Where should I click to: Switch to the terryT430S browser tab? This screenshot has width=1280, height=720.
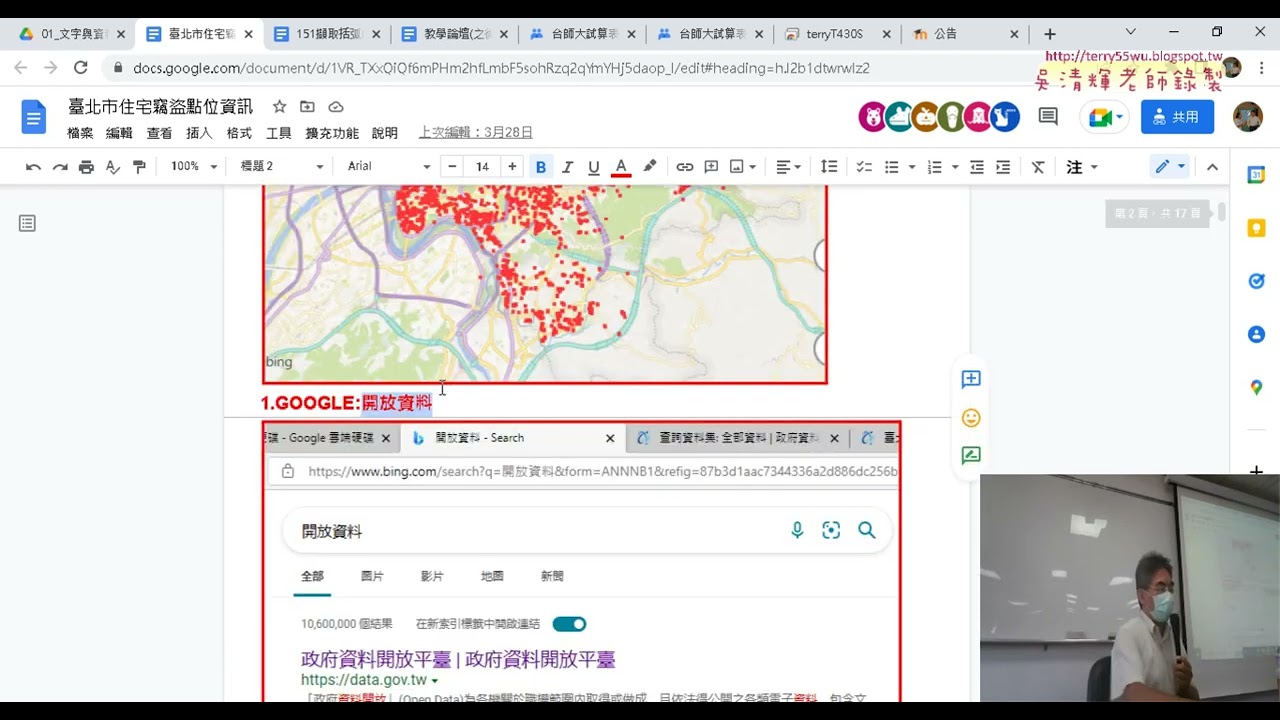(x=838, y=34)
